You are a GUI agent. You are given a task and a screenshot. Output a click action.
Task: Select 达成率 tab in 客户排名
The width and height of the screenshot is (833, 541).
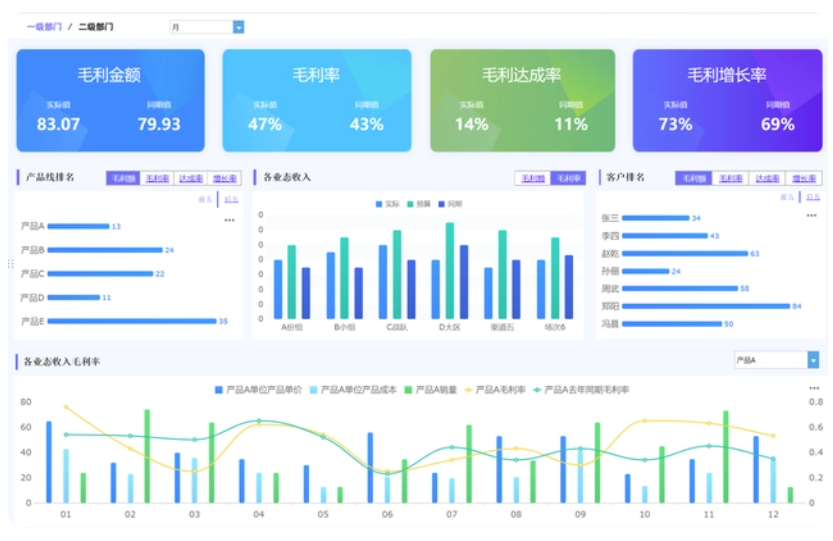point(767,178)
